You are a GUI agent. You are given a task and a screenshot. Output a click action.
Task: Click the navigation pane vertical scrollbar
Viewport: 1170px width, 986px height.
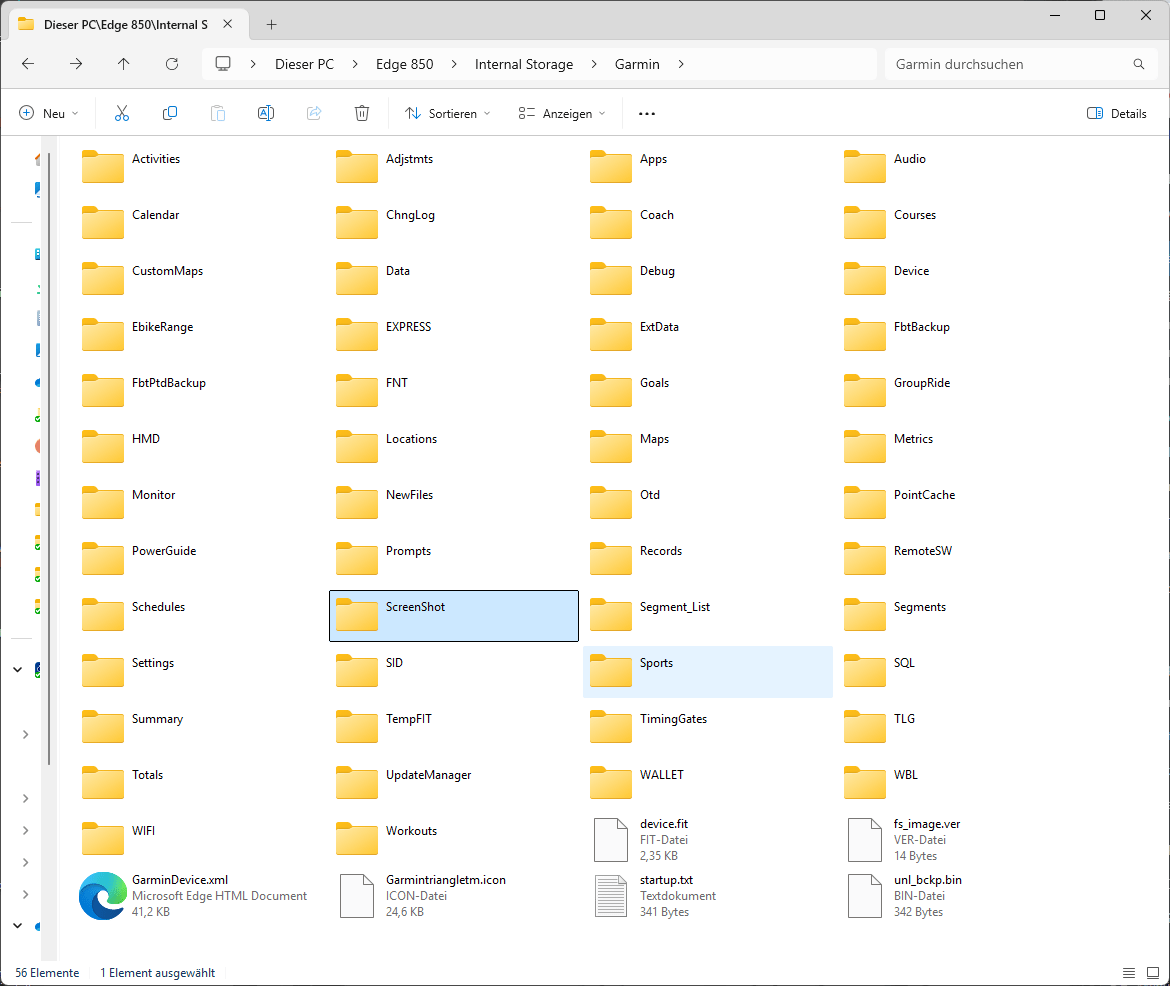point(49,458)
